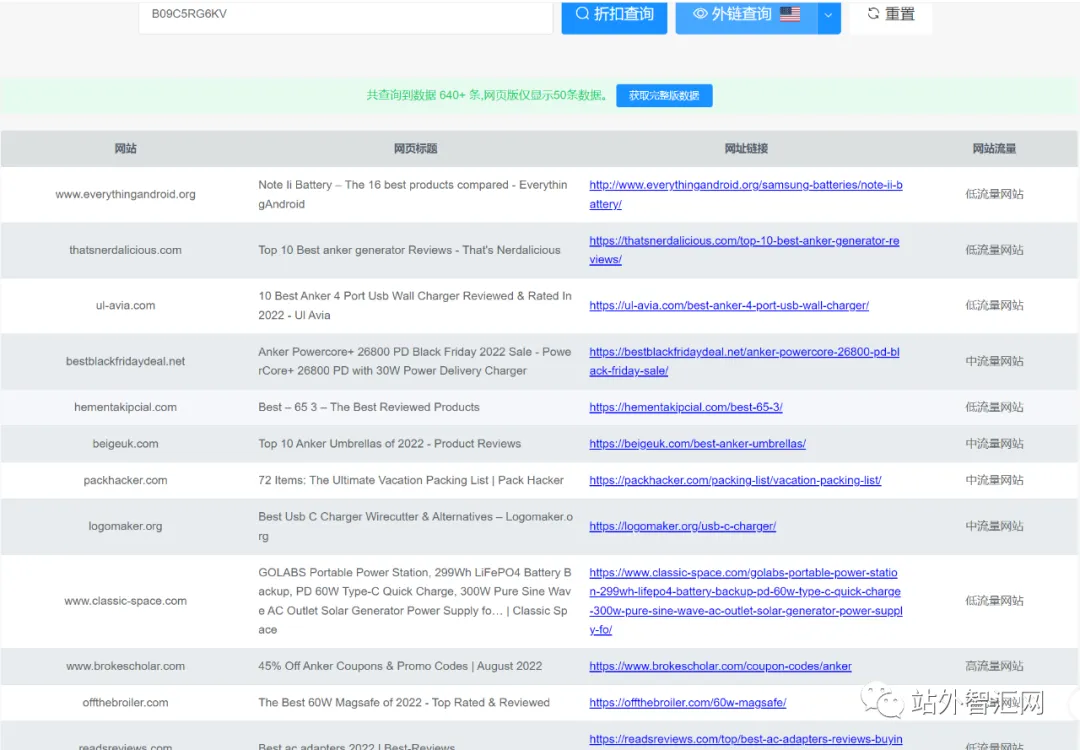Open the dropdown arrow beside 外链查询
Viewport: 1080px width, 750px height.
(x=829, y=15)
